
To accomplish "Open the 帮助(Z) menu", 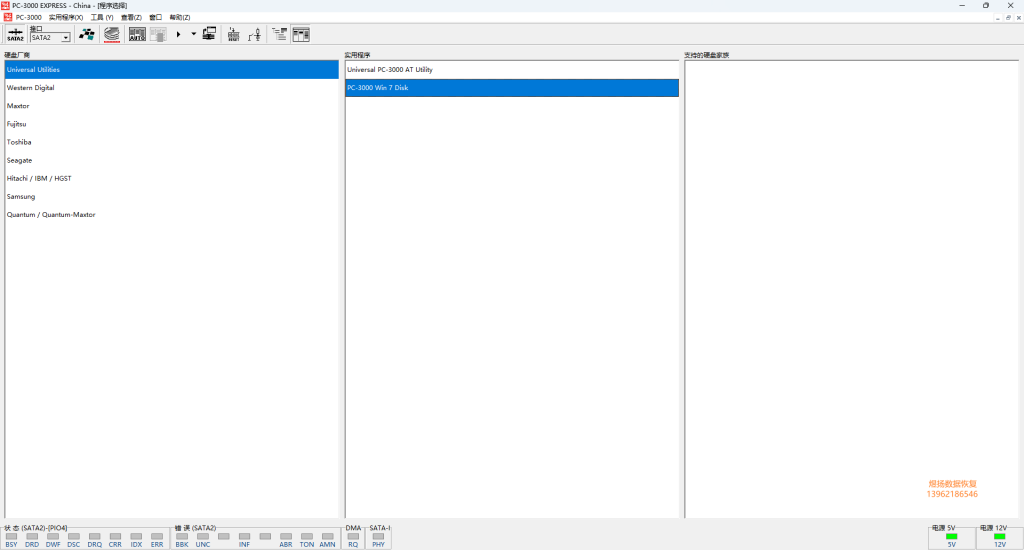I will [x=180, y=18].
